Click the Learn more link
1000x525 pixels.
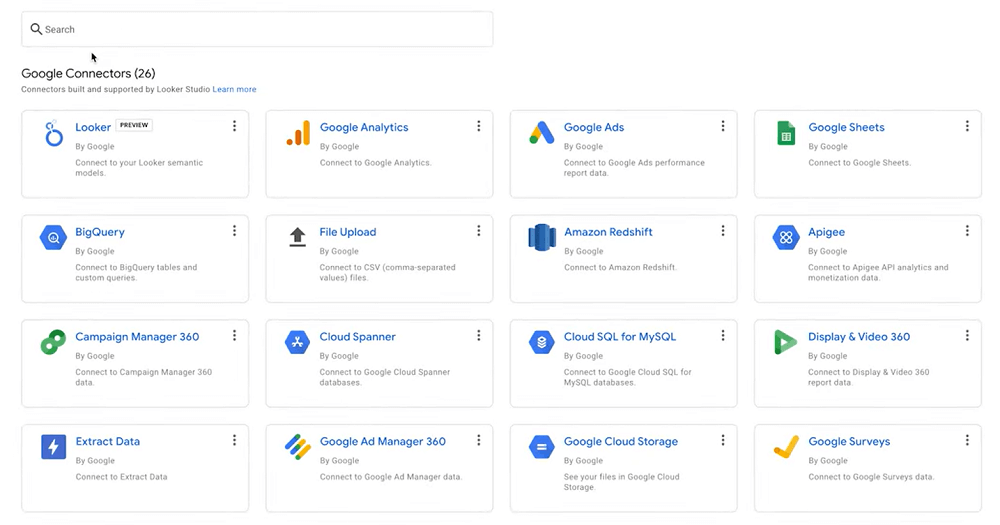click(234, 89)
